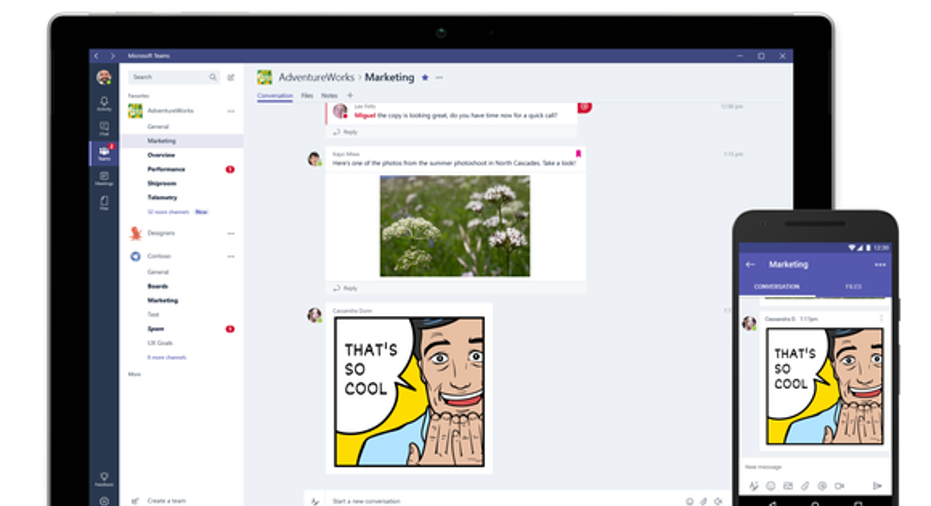
Task: Tap the back arrow on the phone app
Action: point(750,264)
